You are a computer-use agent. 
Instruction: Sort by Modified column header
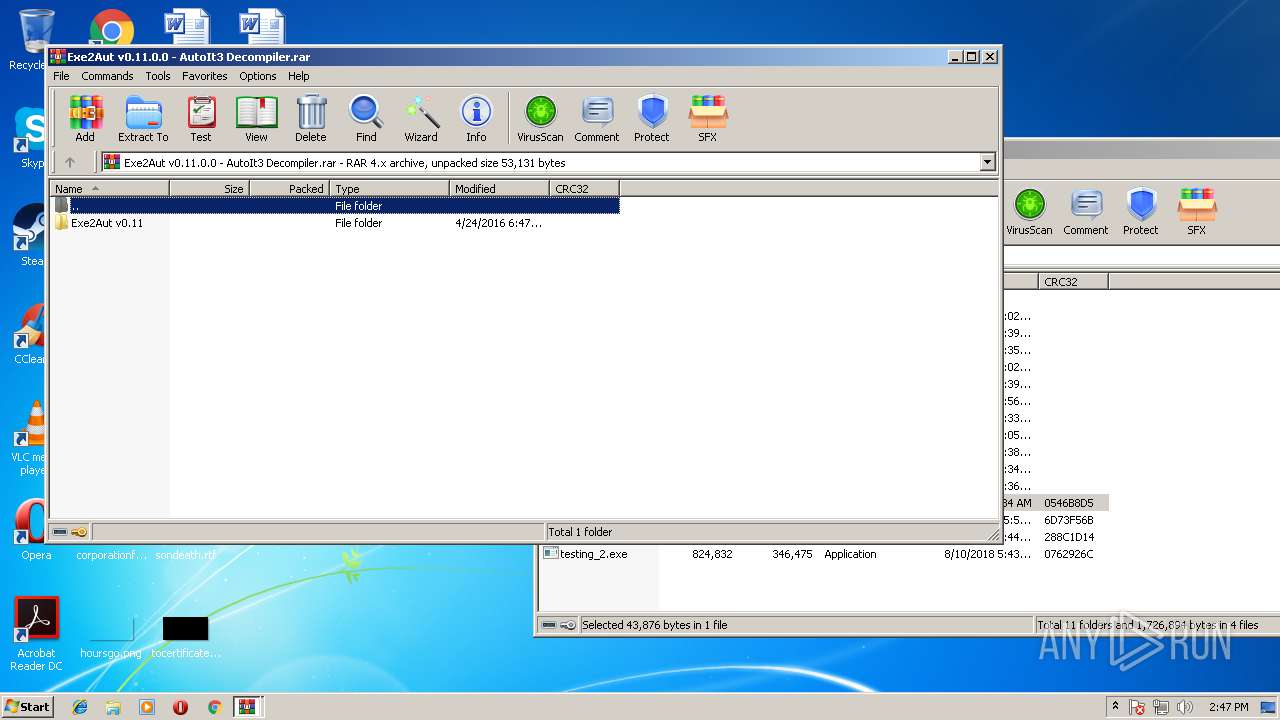[x=500, y=188]
